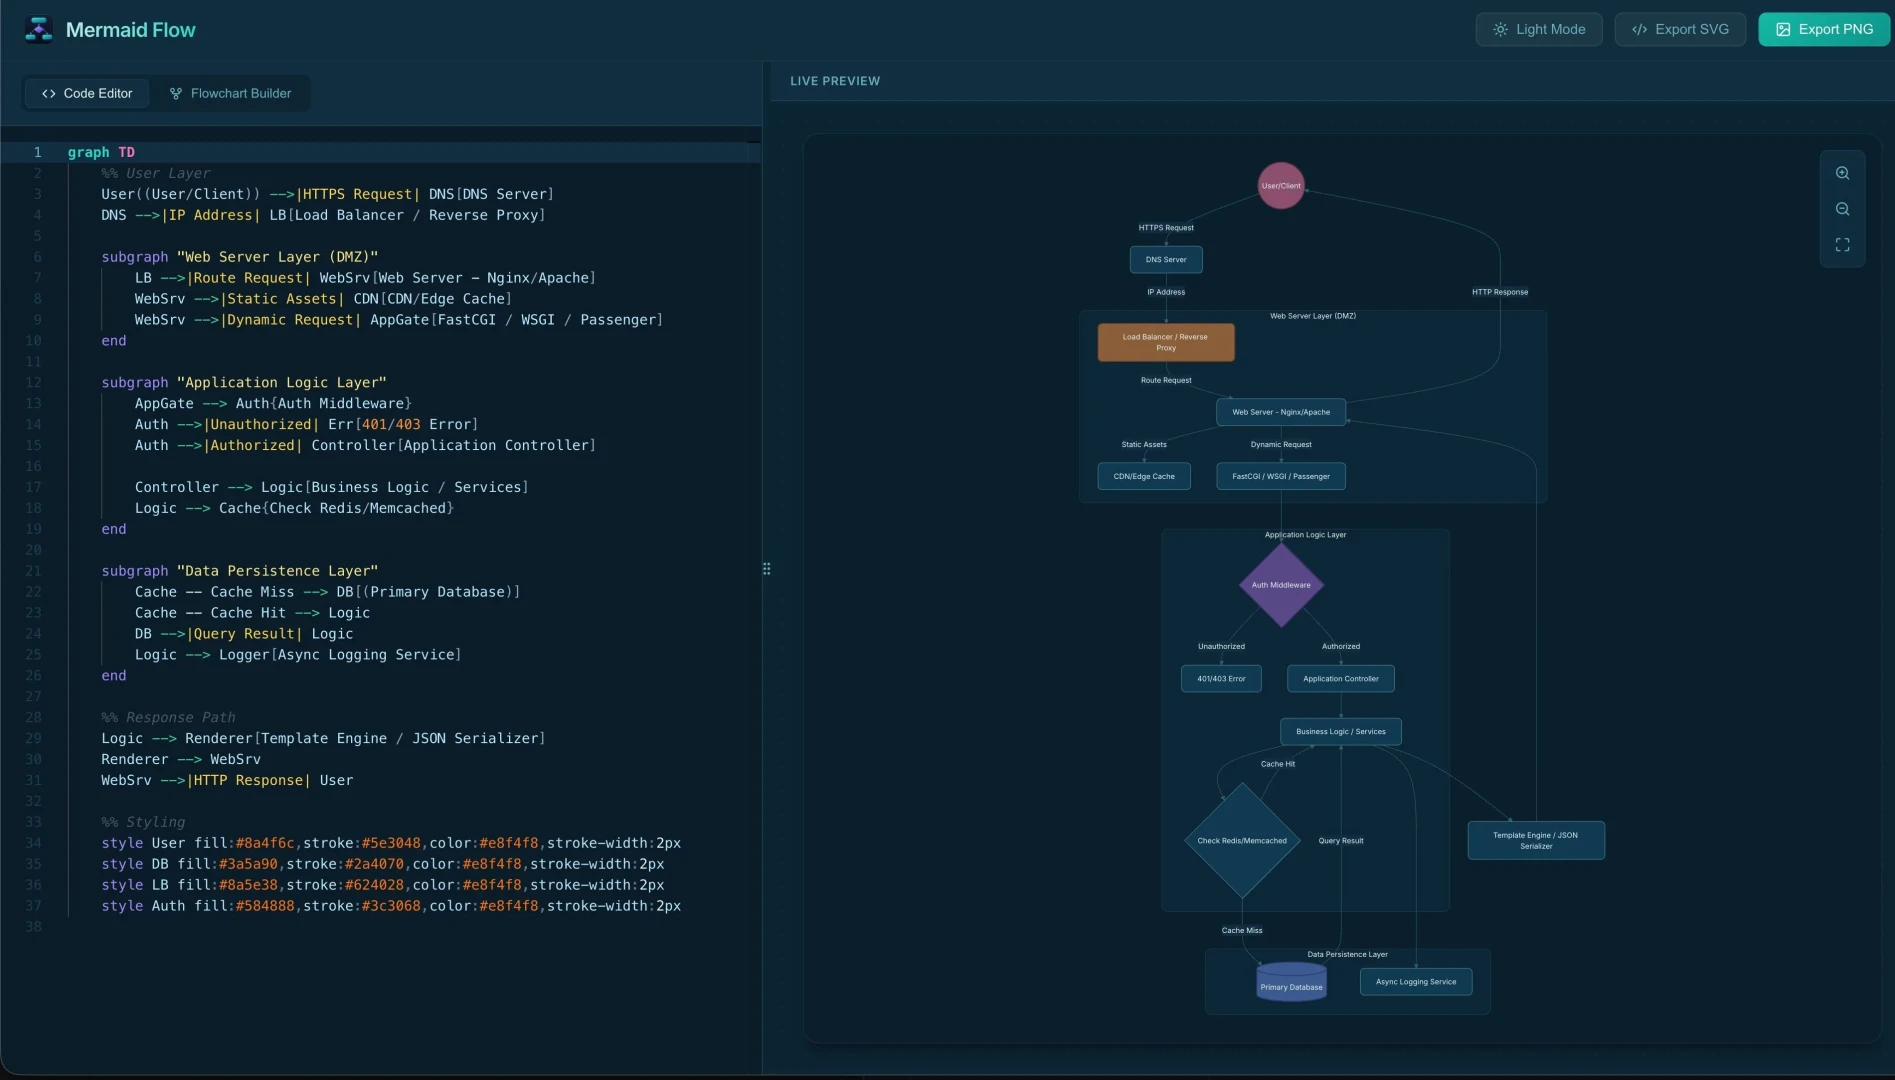This screenshot has height=1080, width=1895.
Task: Click the FastCGI / WSGI / Passenger node
Action: (1281, 476)
